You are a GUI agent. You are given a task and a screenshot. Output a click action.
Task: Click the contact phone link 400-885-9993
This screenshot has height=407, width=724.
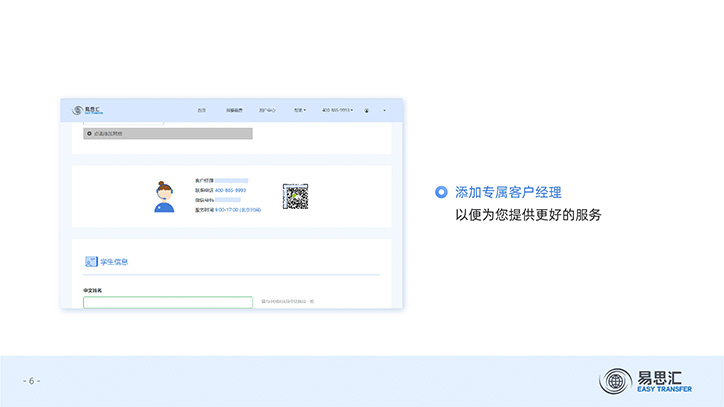pos(230,190)
